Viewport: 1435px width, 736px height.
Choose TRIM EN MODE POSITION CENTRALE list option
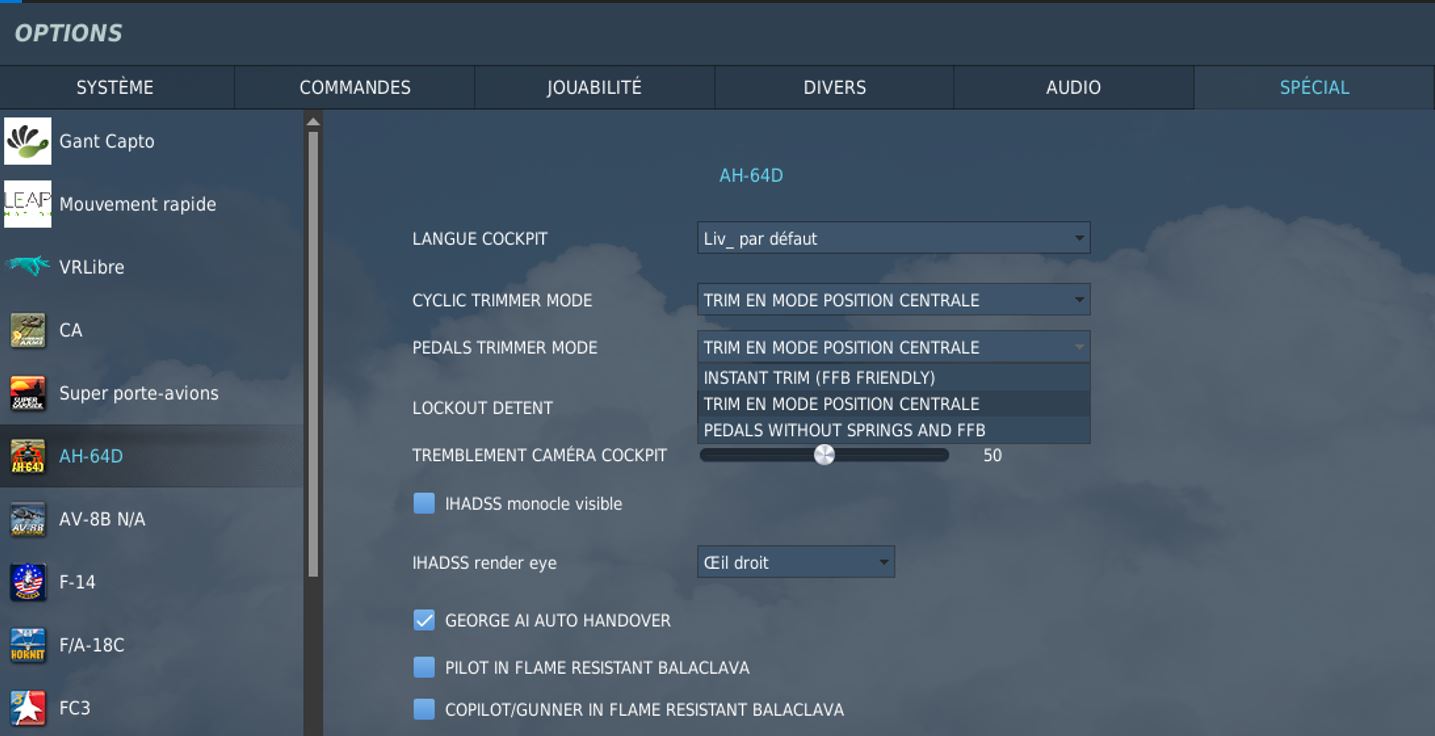tap(893, 404)
